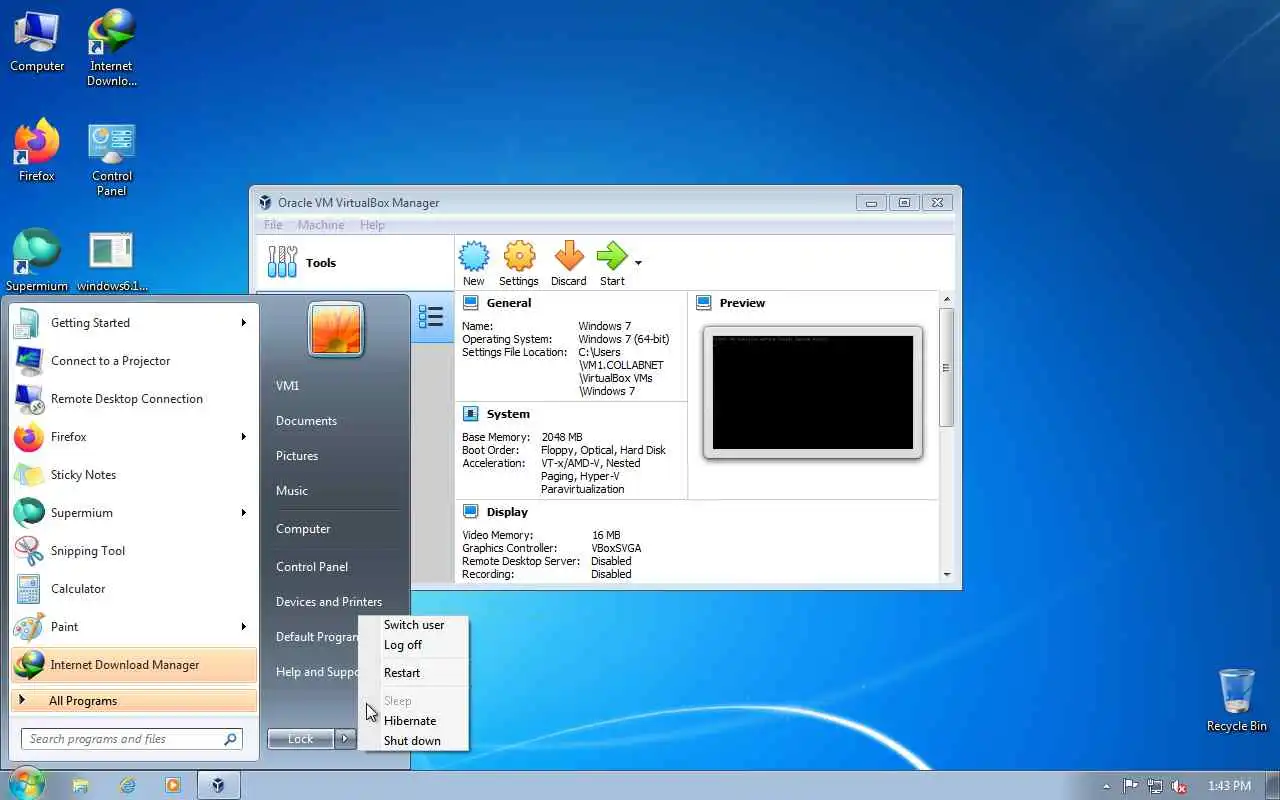Click the VM preview thumbnail

[813, 392]
